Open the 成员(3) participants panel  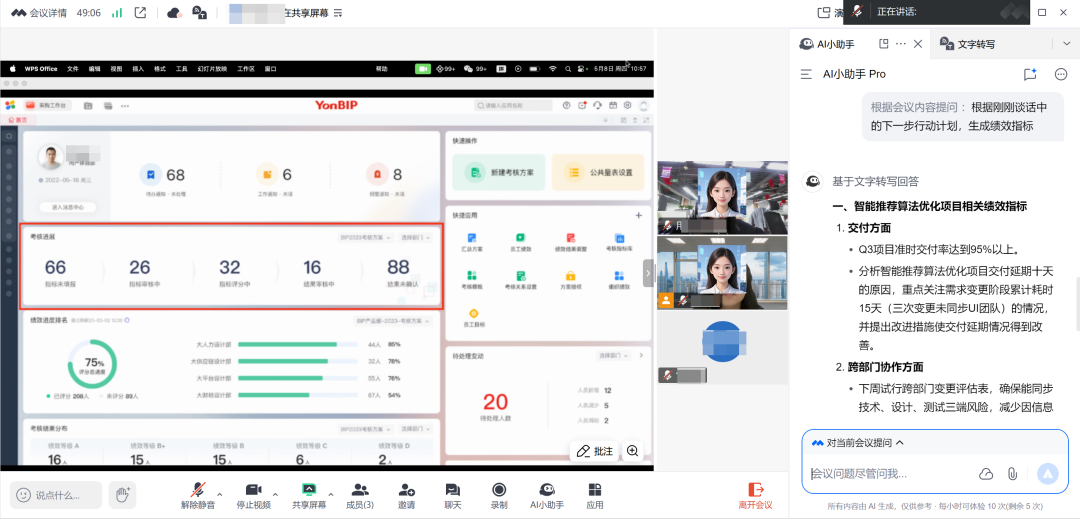360,489
